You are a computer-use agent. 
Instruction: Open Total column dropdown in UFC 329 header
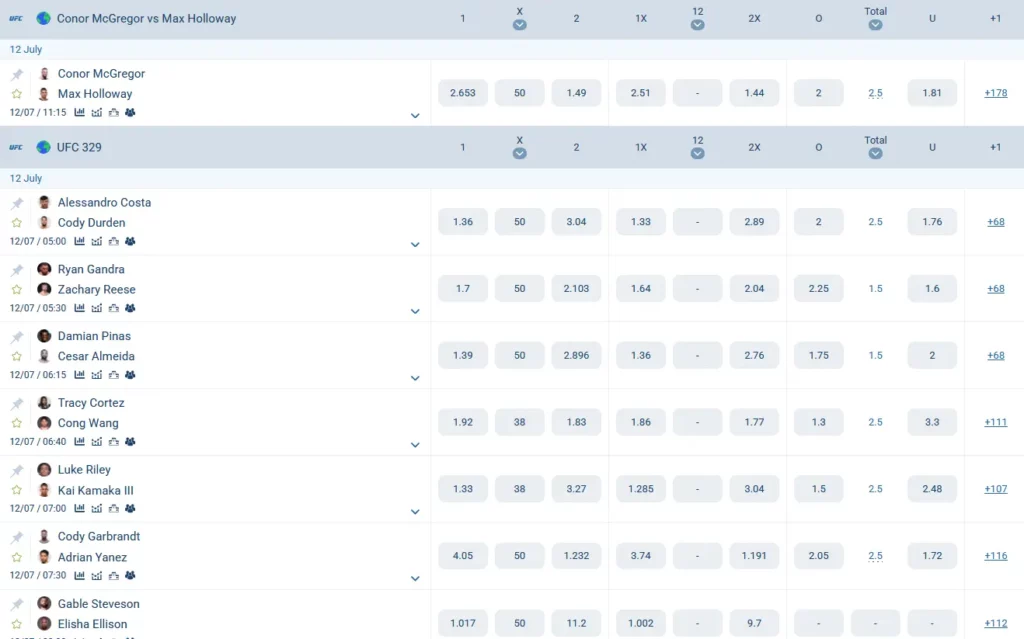(x=876, y=154)
